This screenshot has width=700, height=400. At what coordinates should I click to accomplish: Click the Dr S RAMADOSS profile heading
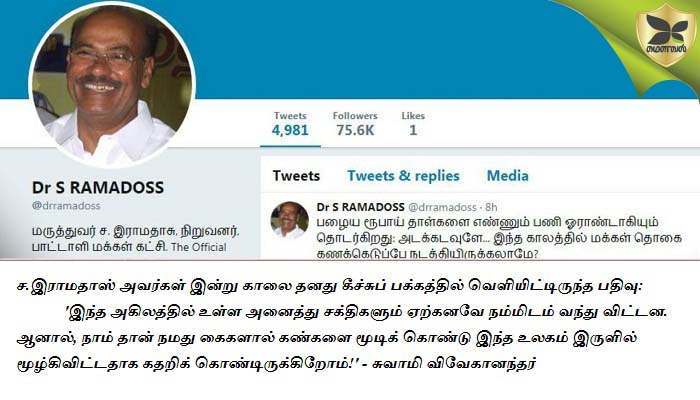coord(98,188)
